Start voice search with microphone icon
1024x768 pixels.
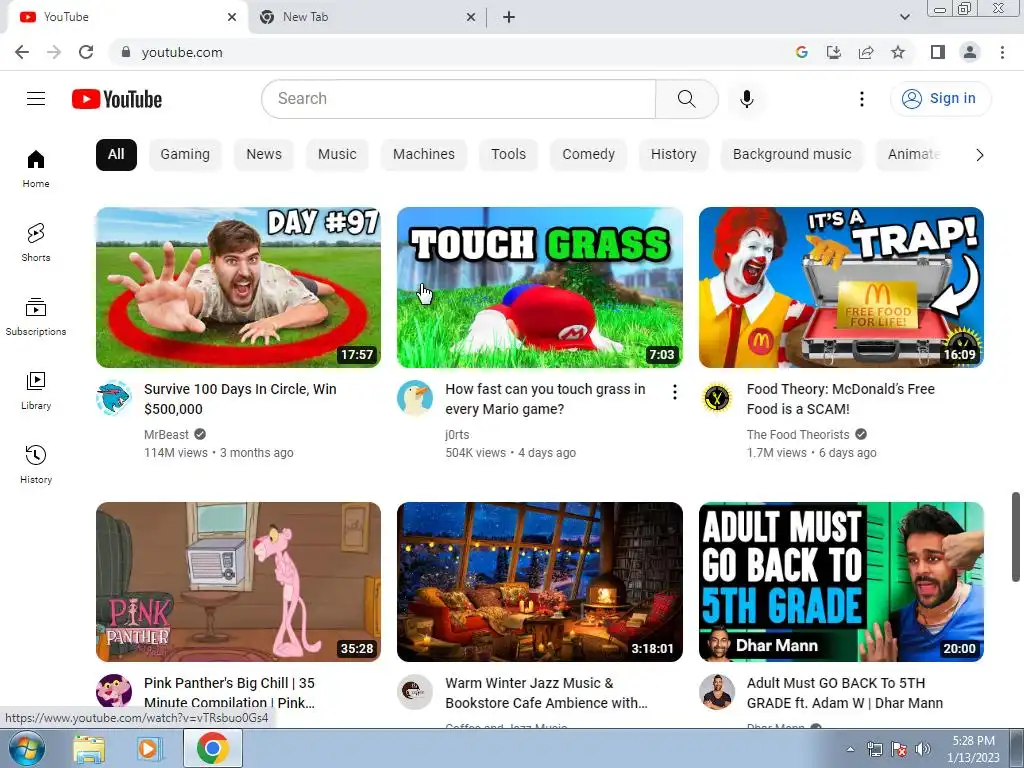[746, 99]
